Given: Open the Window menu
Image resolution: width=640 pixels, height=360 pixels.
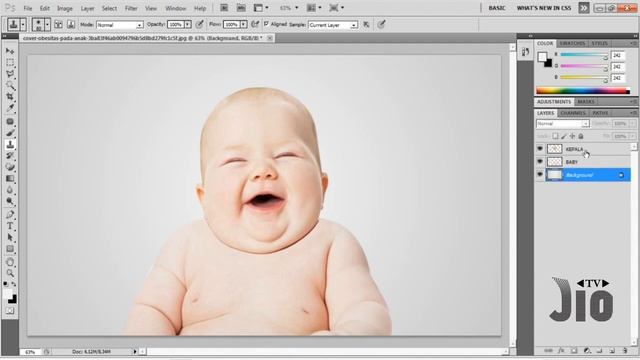Looking at the screenshot, I should pyautogui.click(x=176, y=8).
